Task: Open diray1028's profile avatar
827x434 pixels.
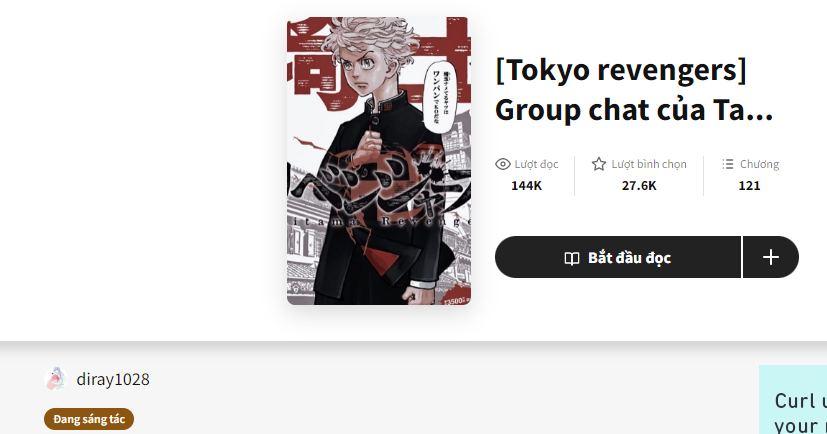Action: coord(55,379)
